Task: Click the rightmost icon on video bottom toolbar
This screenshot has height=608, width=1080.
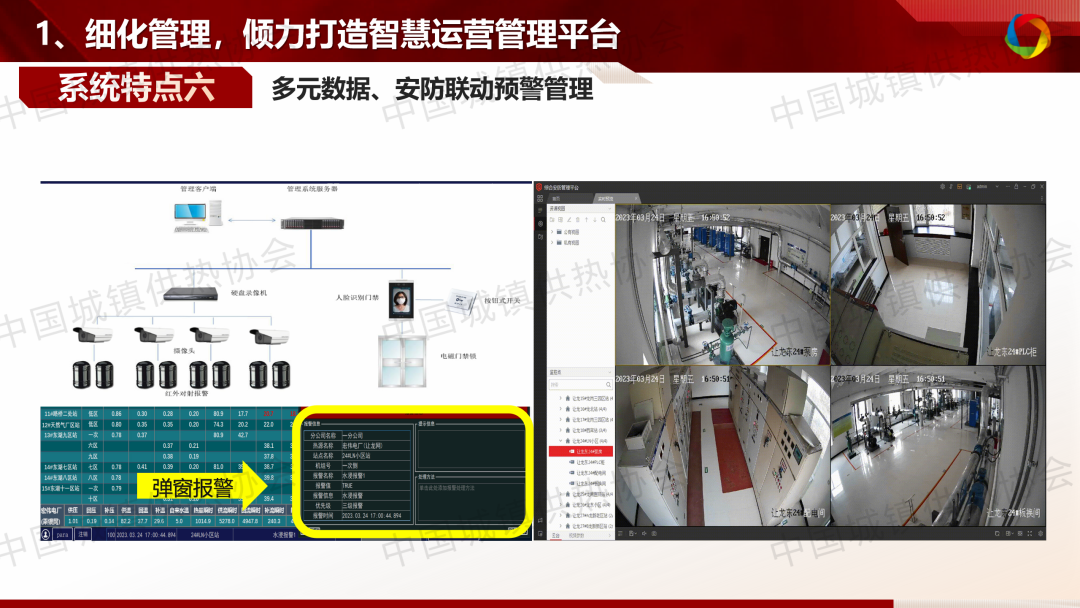Action: coord(1038,534)
